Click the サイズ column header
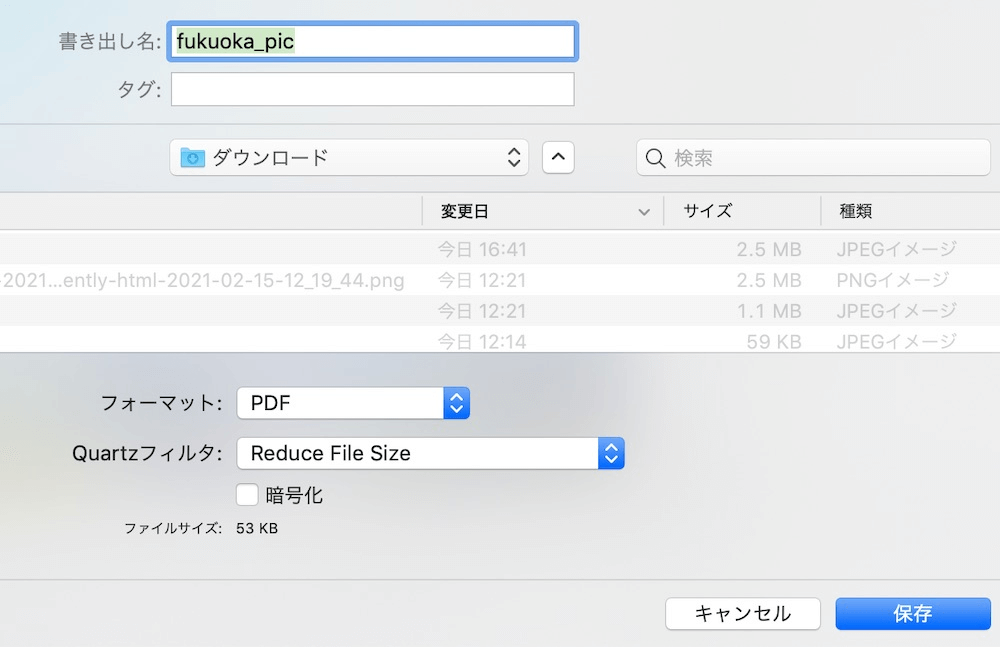 click(706, 211)
